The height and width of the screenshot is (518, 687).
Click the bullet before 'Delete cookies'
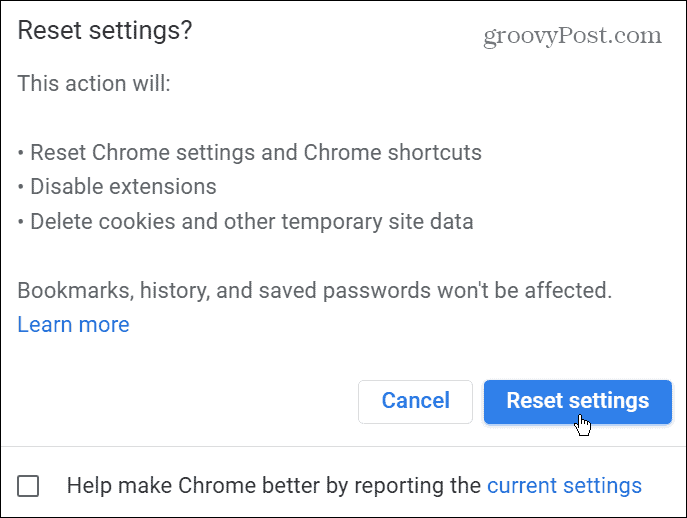pos(21,222)
